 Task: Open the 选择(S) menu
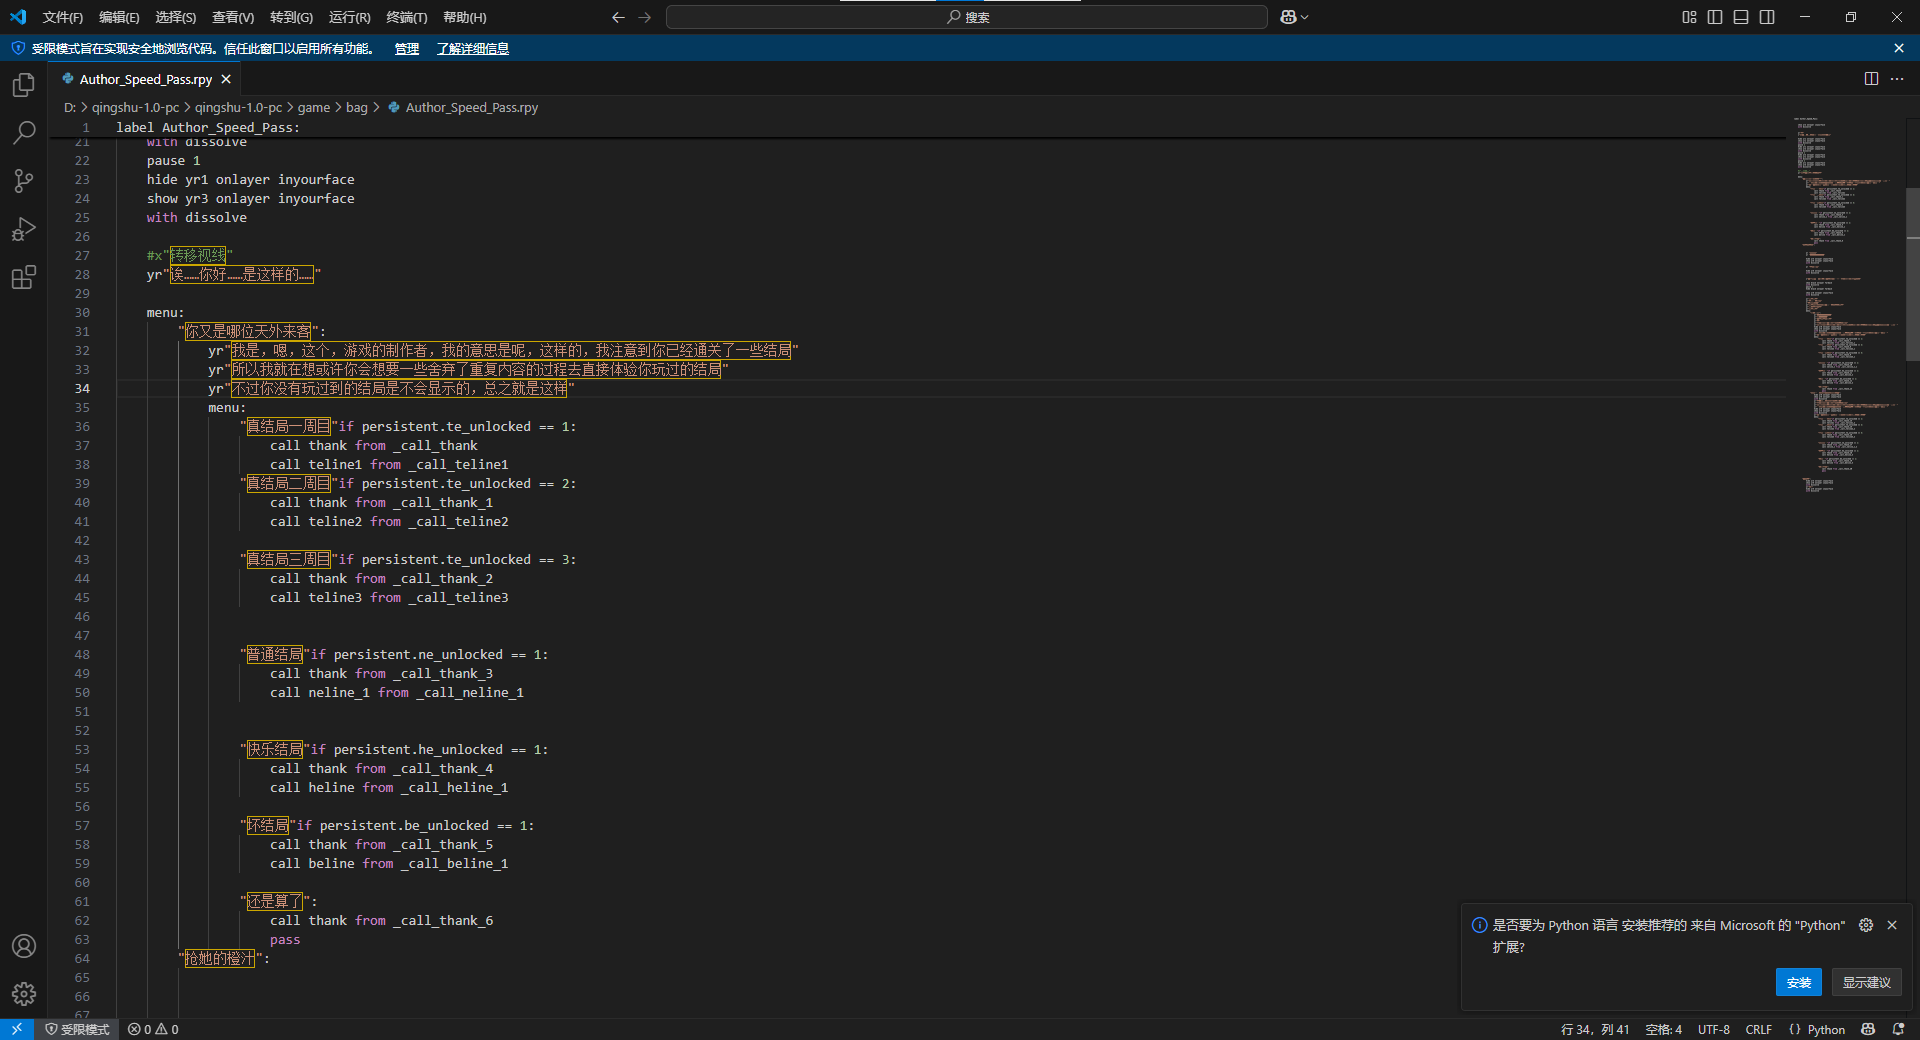click(176, 17)
